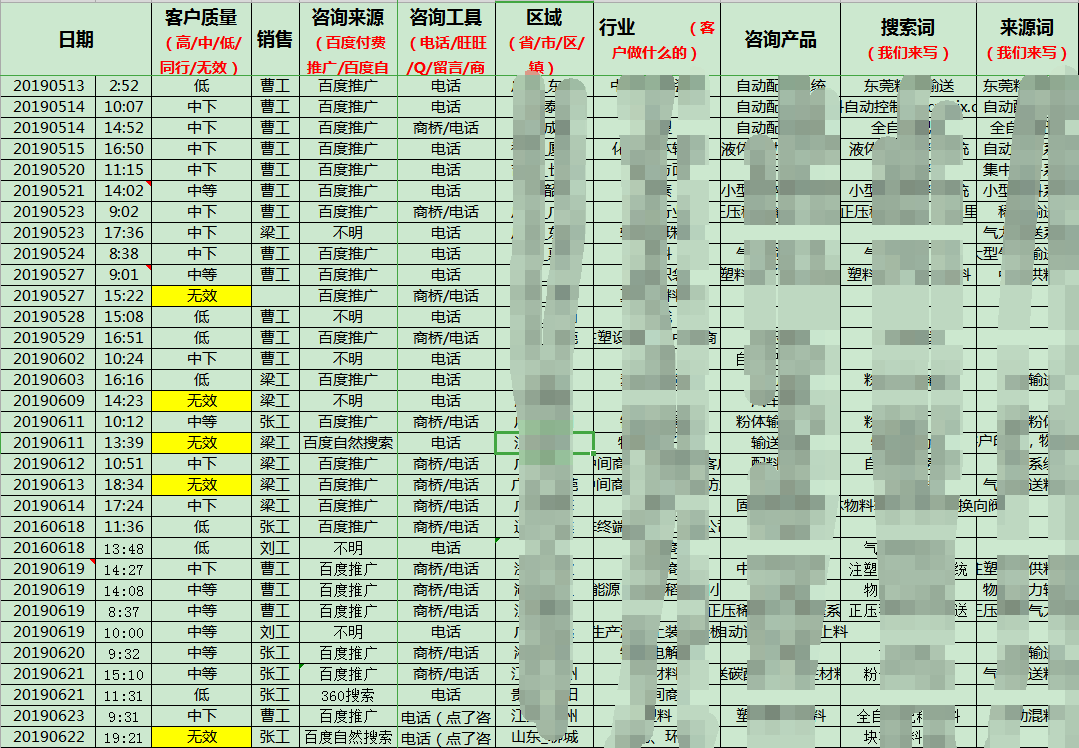Click 不明 source cell in 17:36 row

coord(348,233)
